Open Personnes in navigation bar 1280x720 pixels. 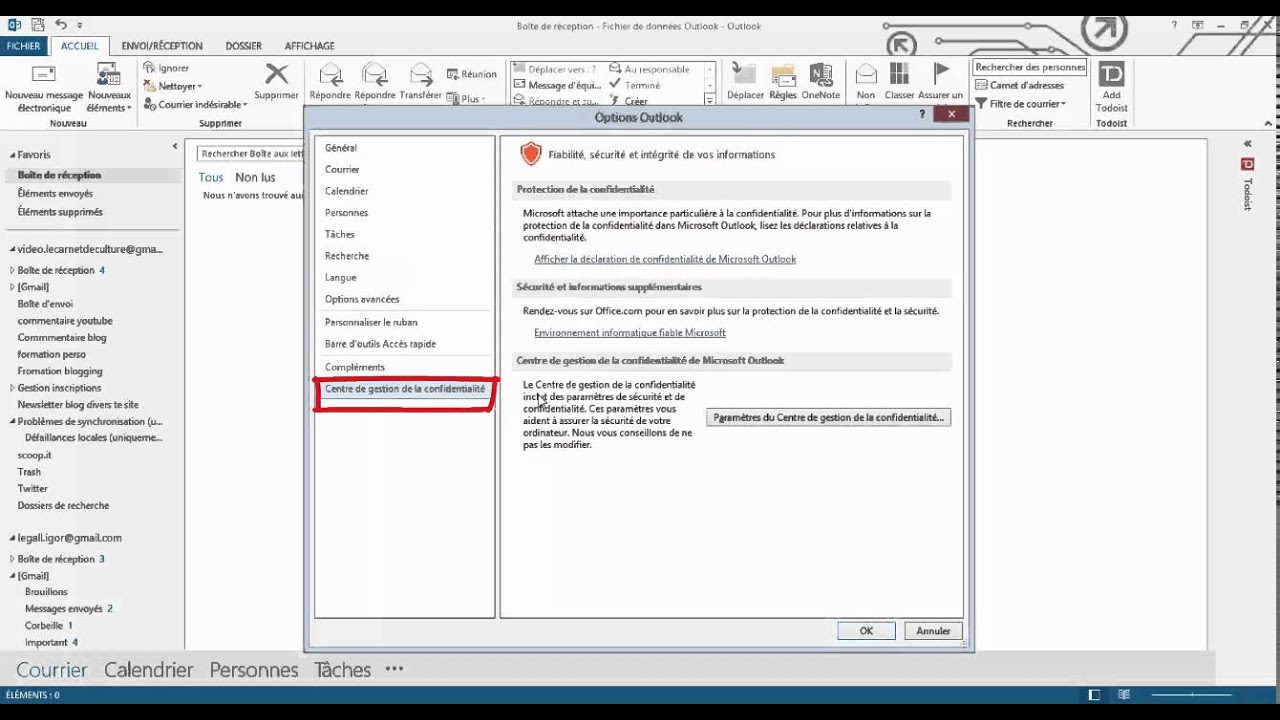tap(254, 670)
